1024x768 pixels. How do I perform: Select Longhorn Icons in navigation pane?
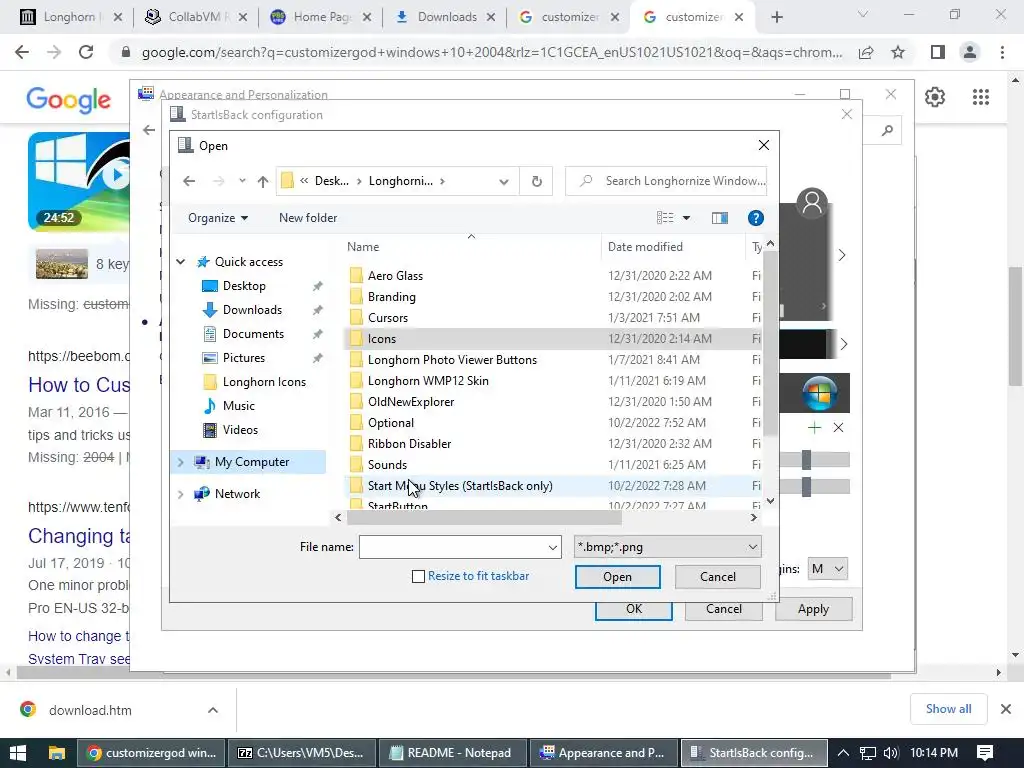click(264, 382)
